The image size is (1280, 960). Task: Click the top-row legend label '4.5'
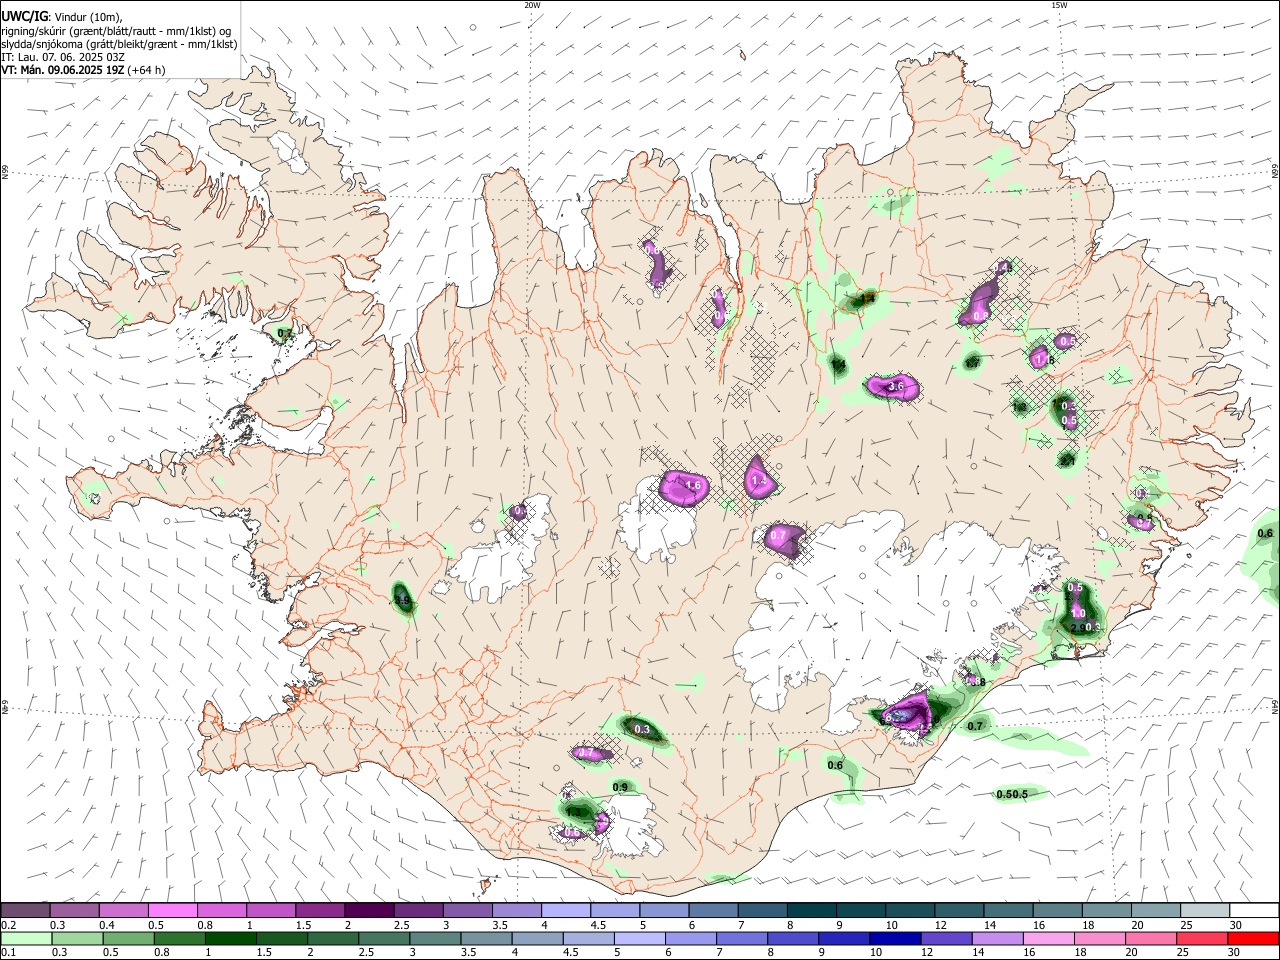(598, 925)
